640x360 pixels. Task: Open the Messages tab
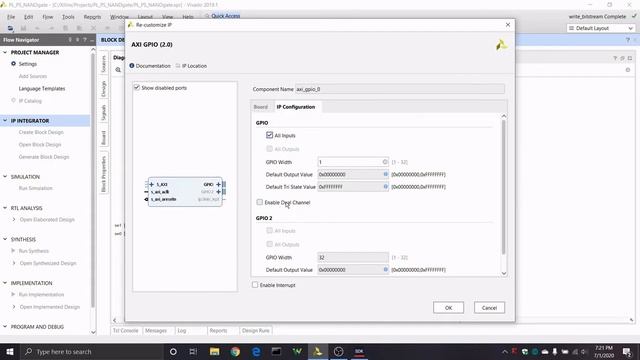point(156,331)
